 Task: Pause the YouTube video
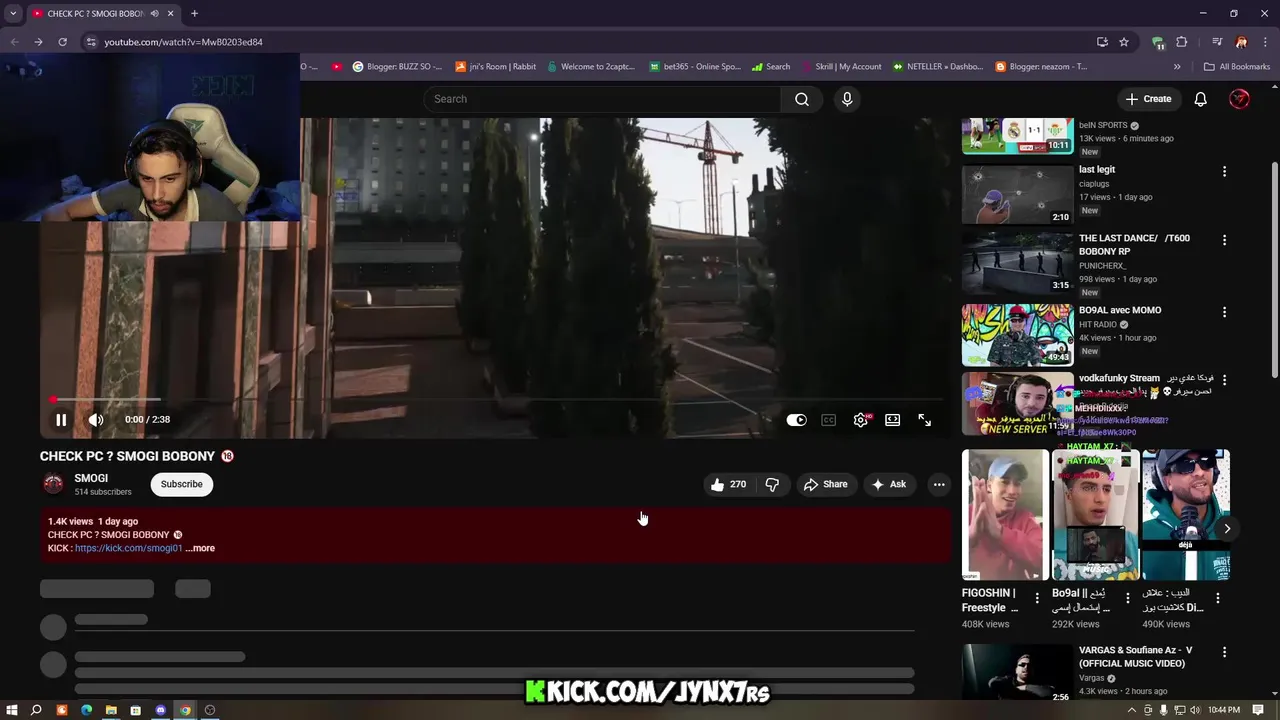coord(61,420)
